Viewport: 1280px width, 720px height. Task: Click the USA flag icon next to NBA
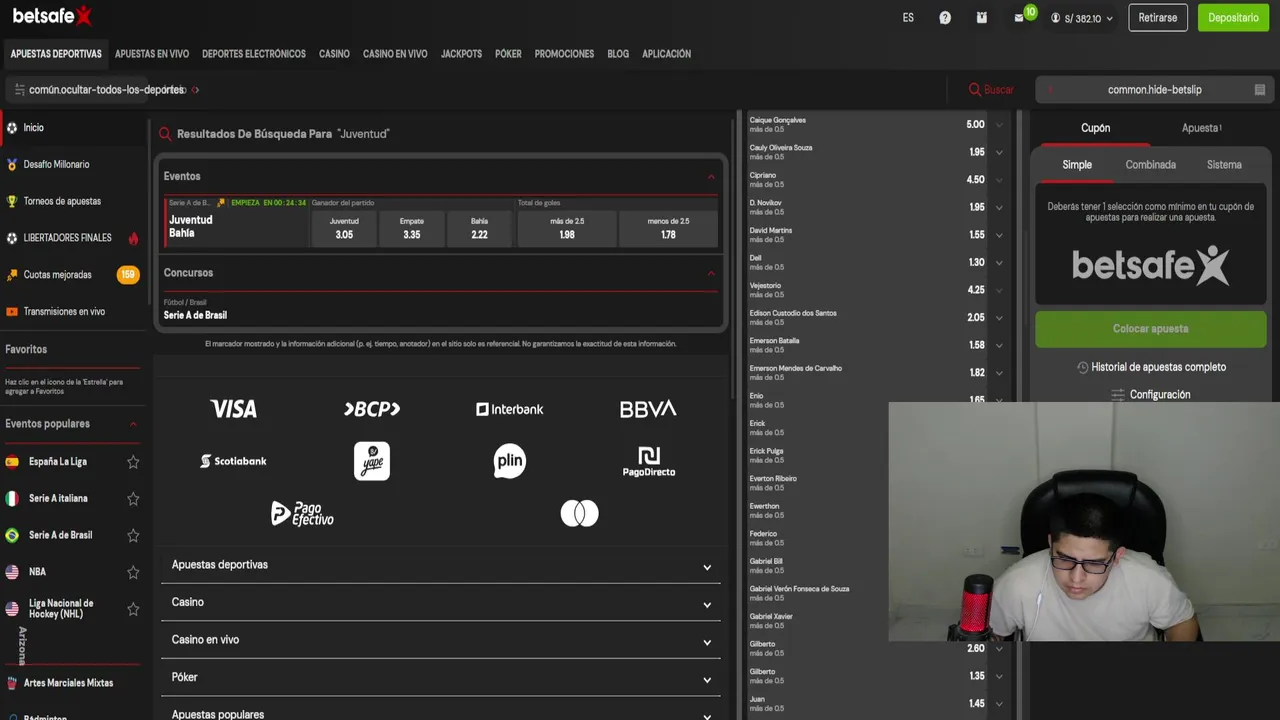pos(12,572)
